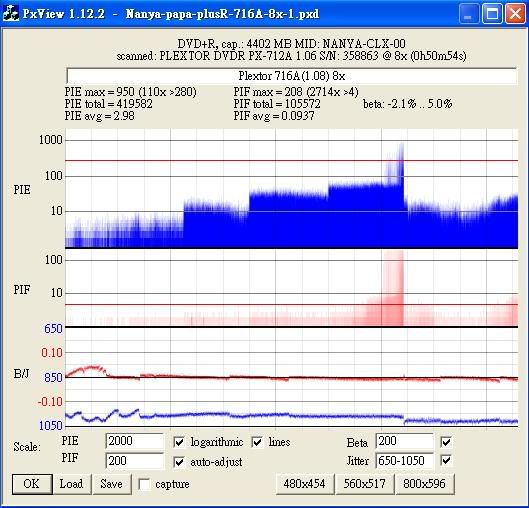Click the Load button
Screen dimensions: 529x508
pyautogui.click(x=72, y=484)
